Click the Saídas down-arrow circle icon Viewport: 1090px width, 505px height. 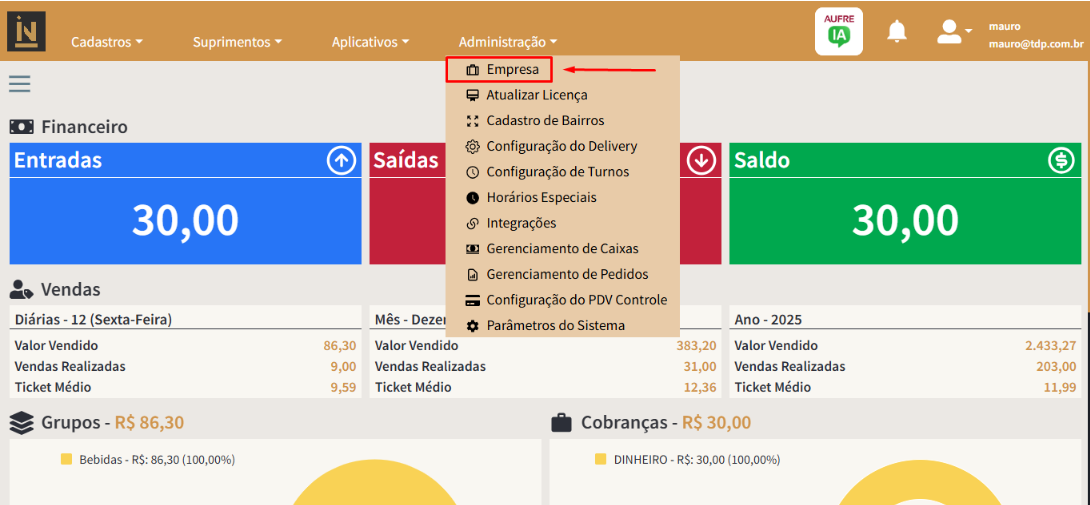click(701, 160)
